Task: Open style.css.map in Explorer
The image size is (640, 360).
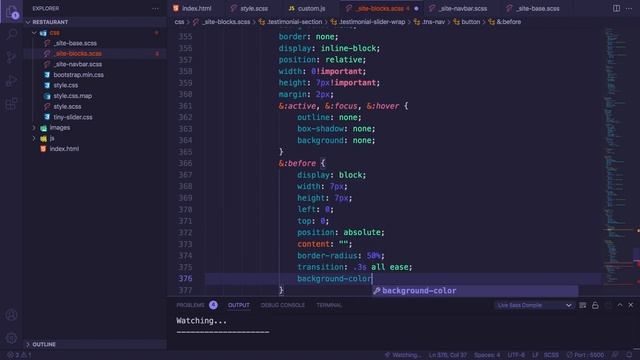Action: coord(95,96)
